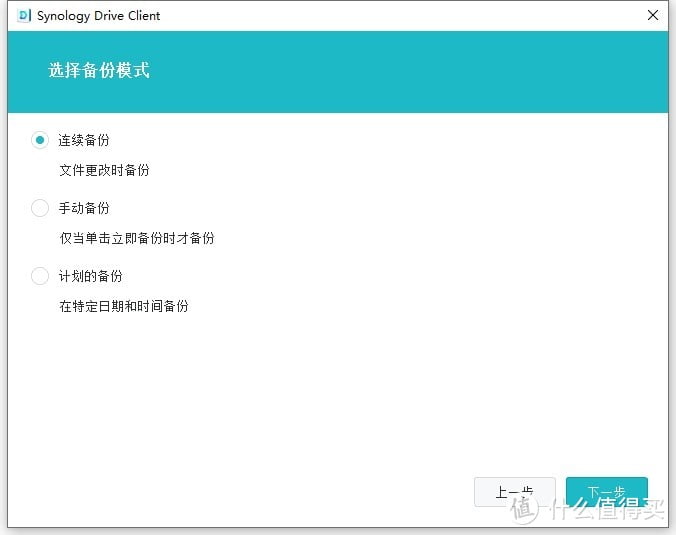Click the 上一步 button

(514, 492)
